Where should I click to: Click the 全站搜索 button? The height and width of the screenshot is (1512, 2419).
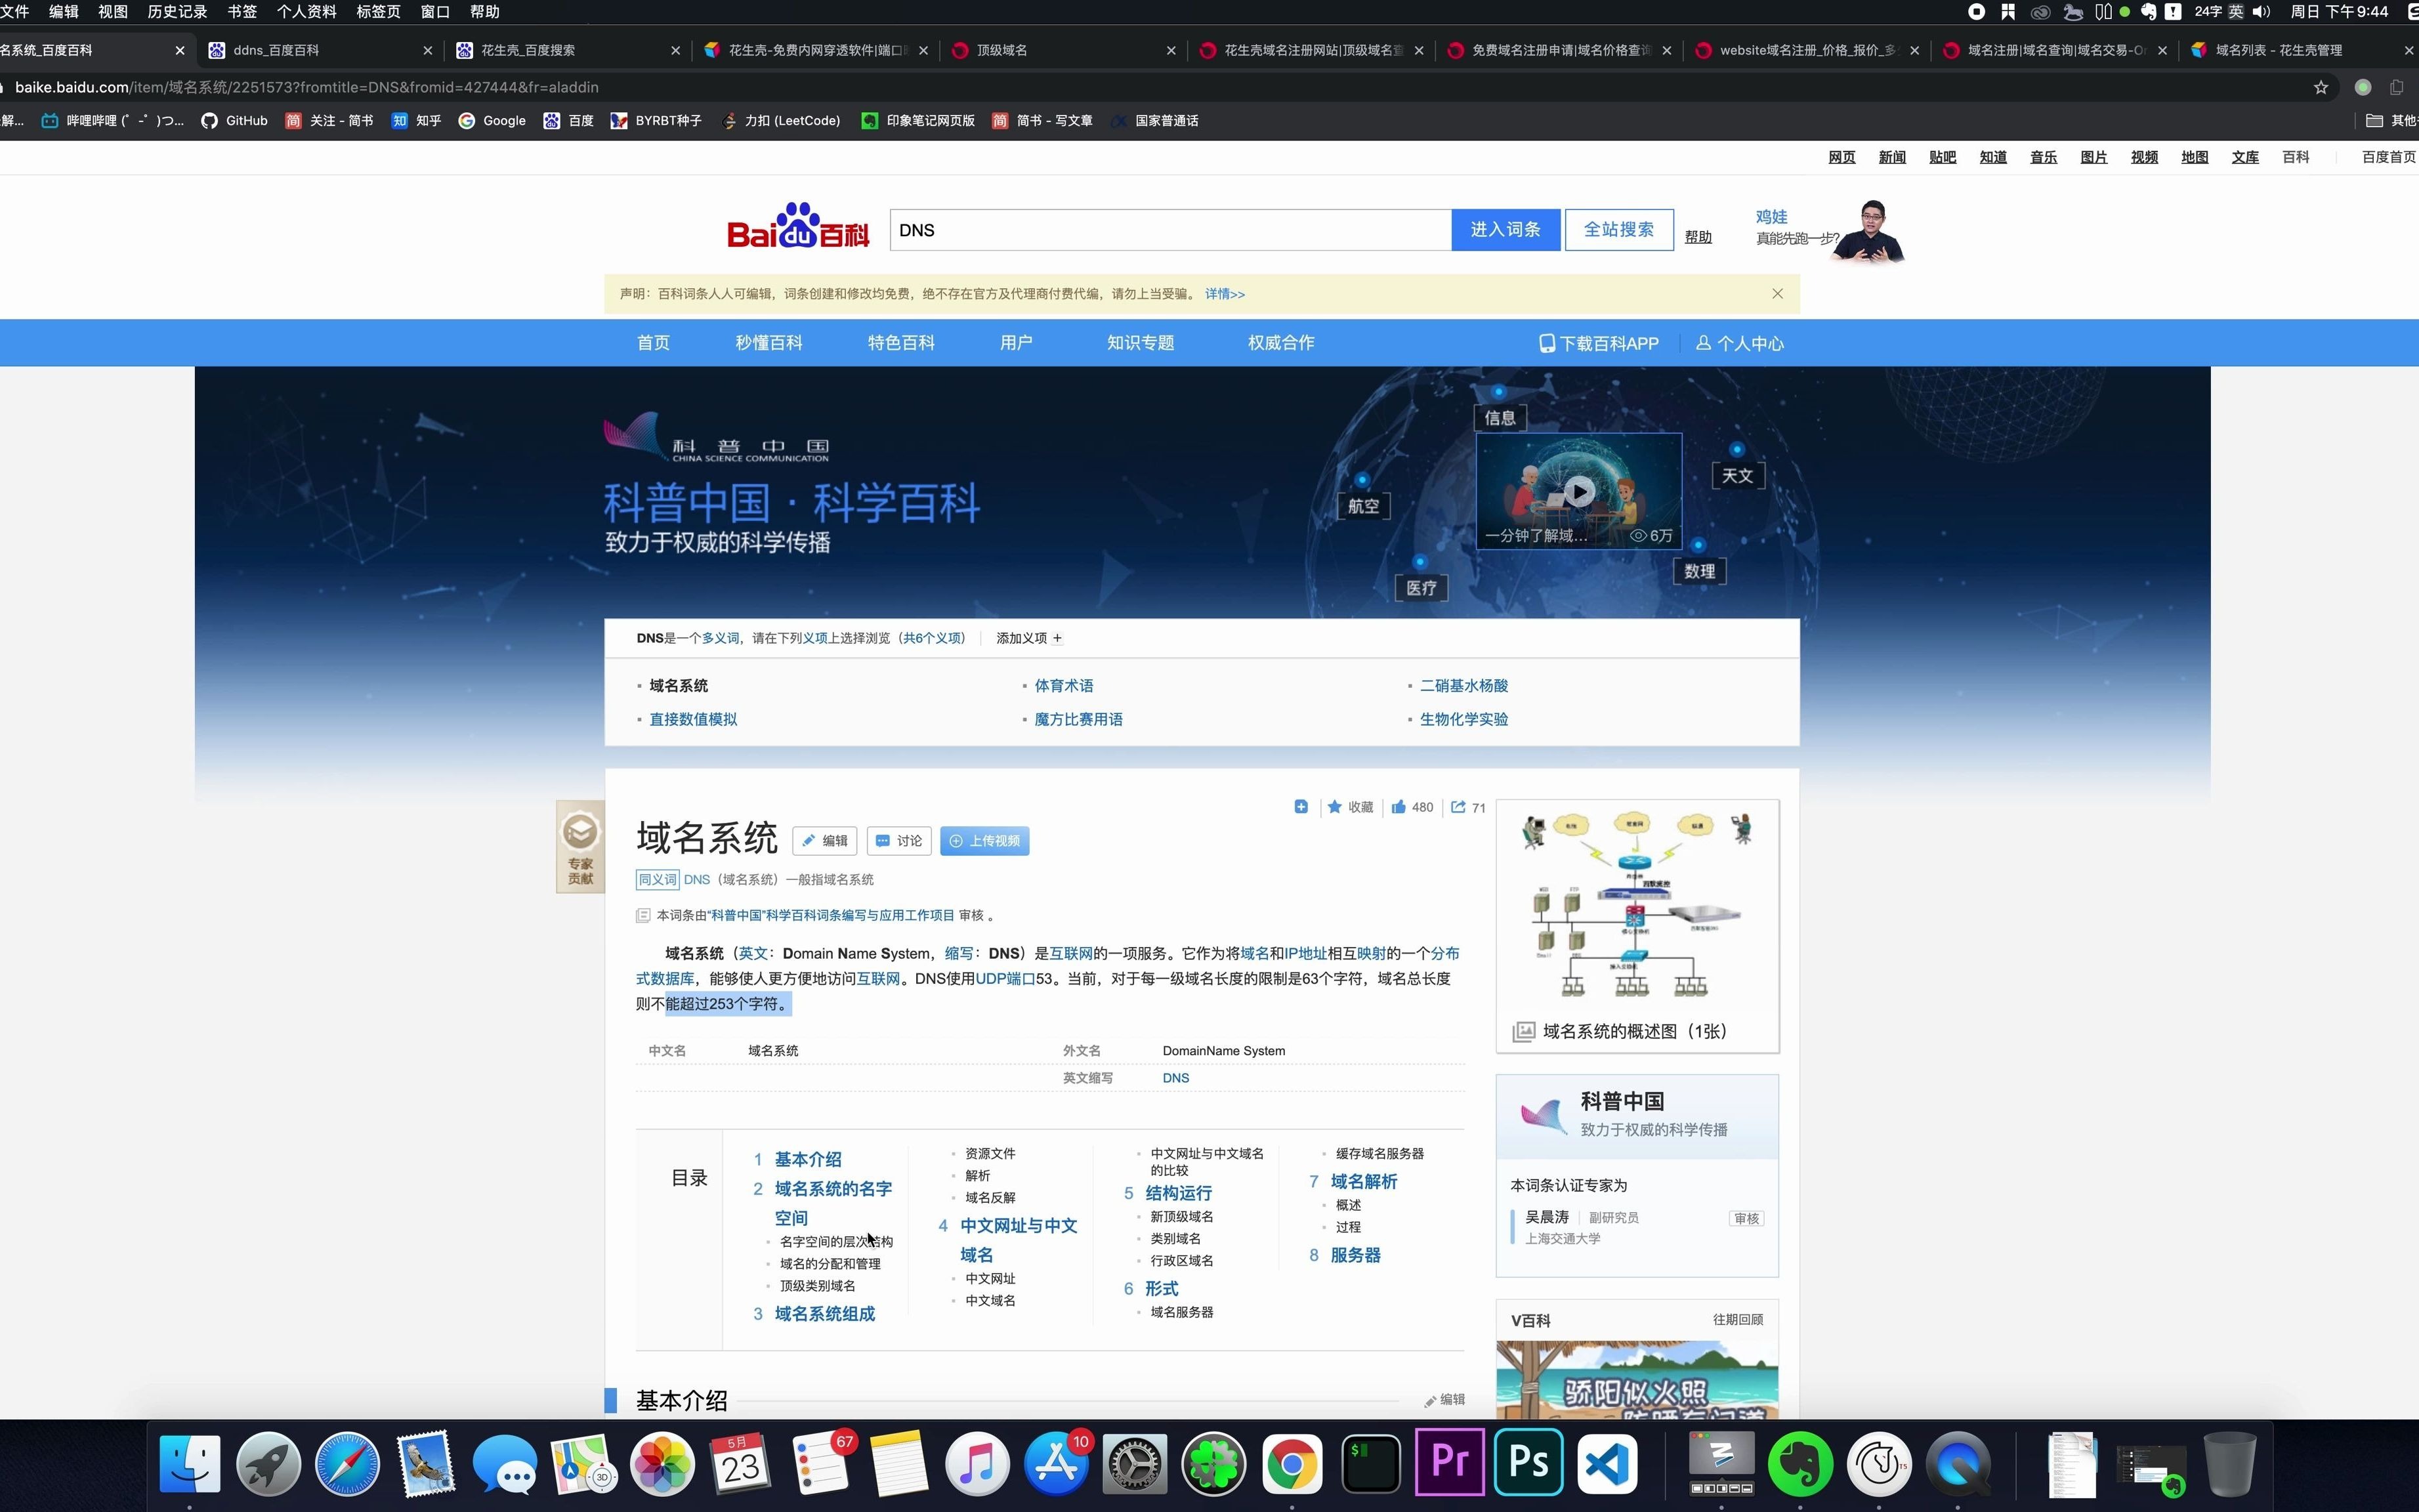click(1619, 230)
